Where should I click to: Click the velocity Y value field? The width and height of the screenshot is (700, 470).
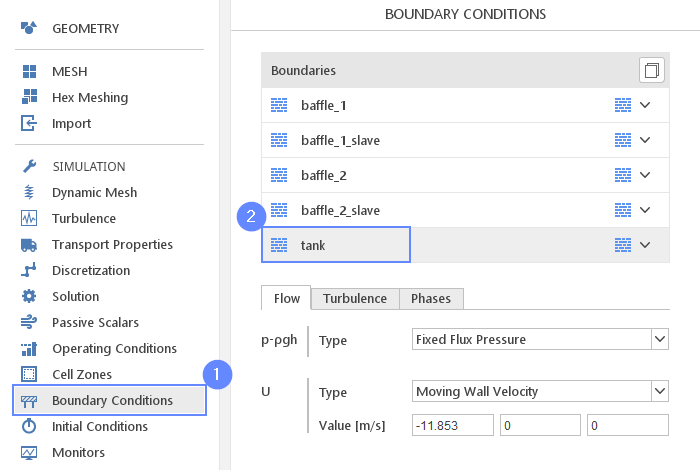point(540,425)
